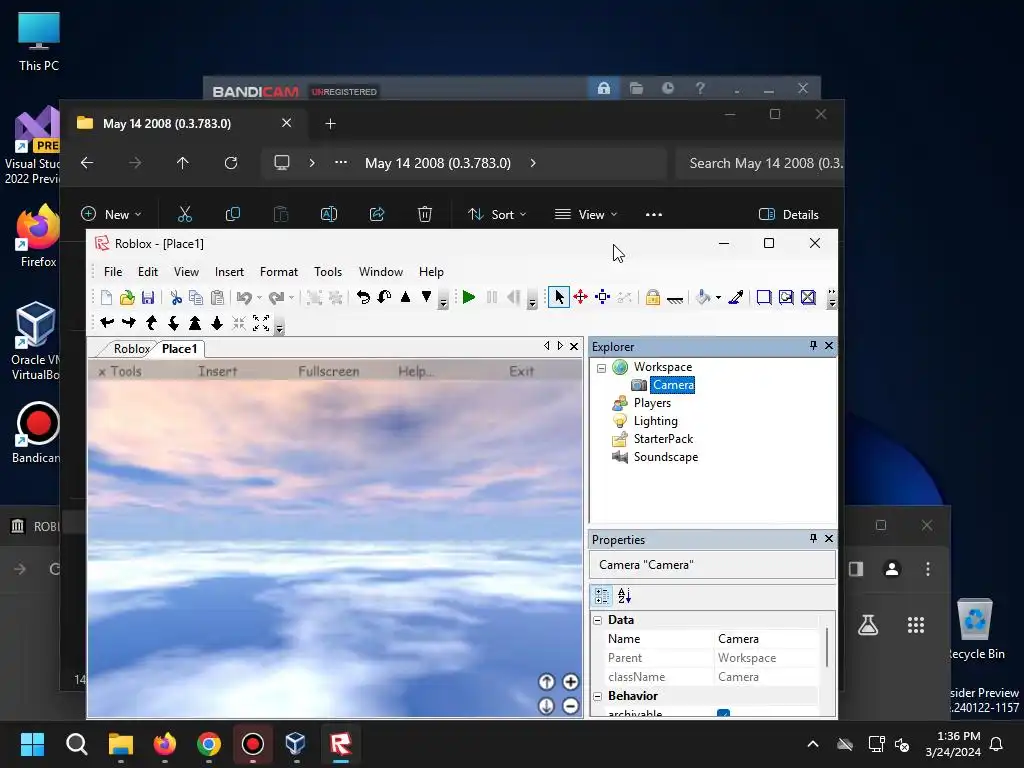
Task: Click the solid up triangle icon
Action: [x=406, y=297]
